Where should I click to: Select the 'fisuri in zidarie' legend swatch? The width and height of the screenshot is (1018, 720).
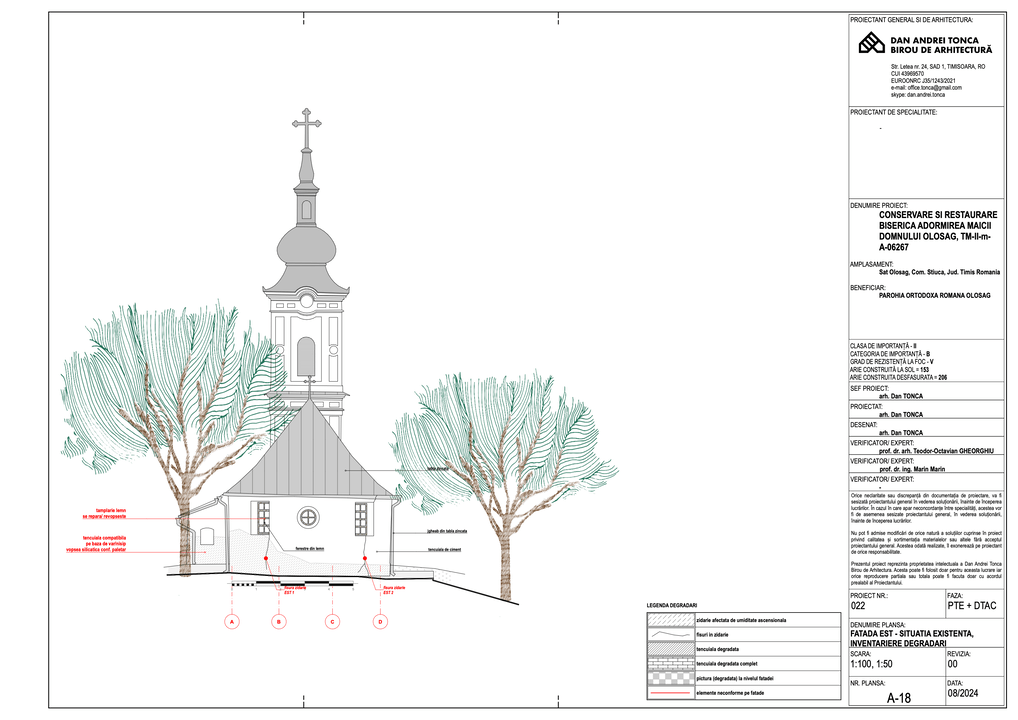pyautogui.click(x=669, y=635)
